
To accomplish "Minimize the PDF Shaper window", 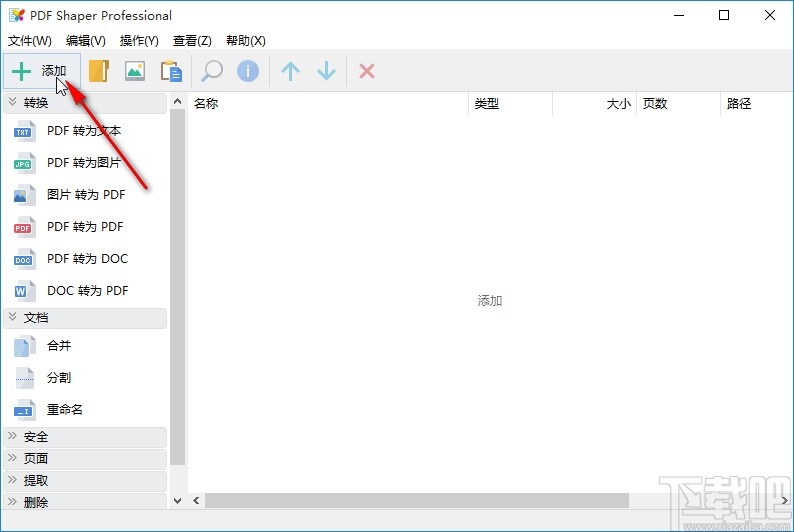I will click(679, 15).
